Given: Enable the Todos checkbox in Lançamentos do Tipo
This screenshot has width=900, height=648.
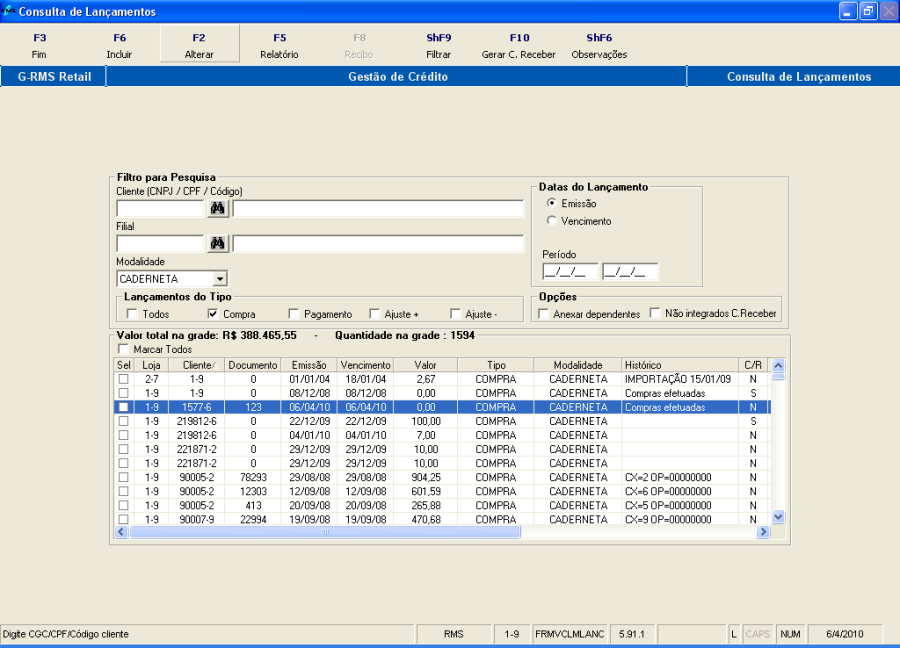Looking at the screenshot, I should 132,314.
